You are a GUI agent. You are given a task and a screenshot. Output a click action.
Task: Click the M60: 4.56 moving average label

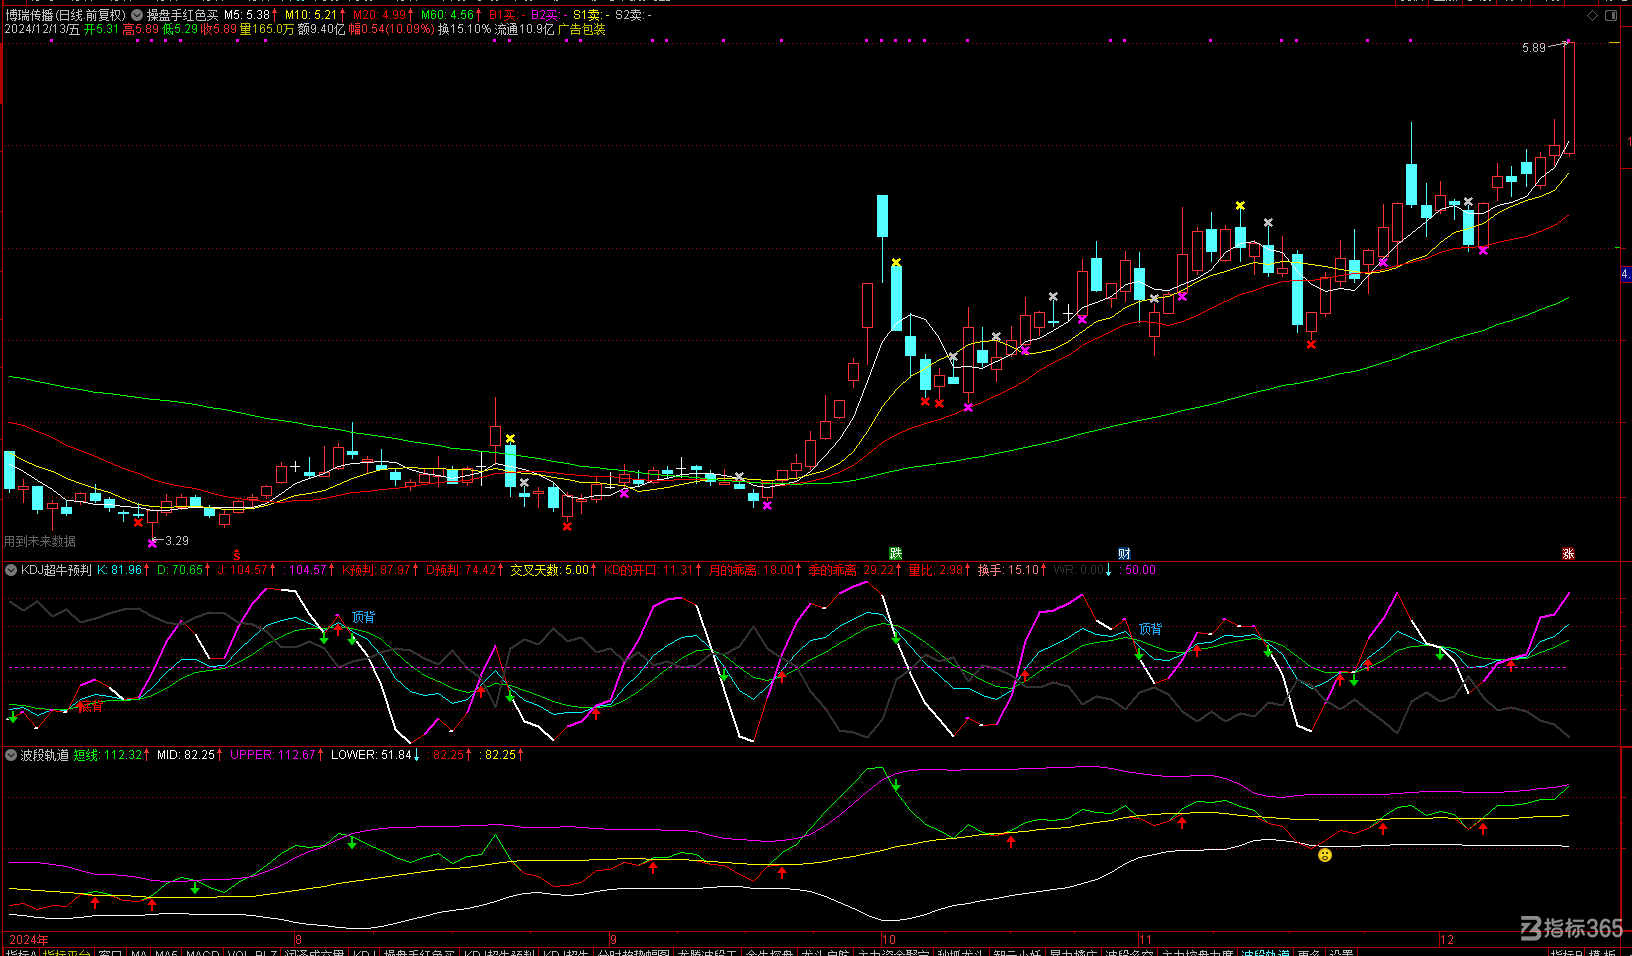tap(450, 15)
